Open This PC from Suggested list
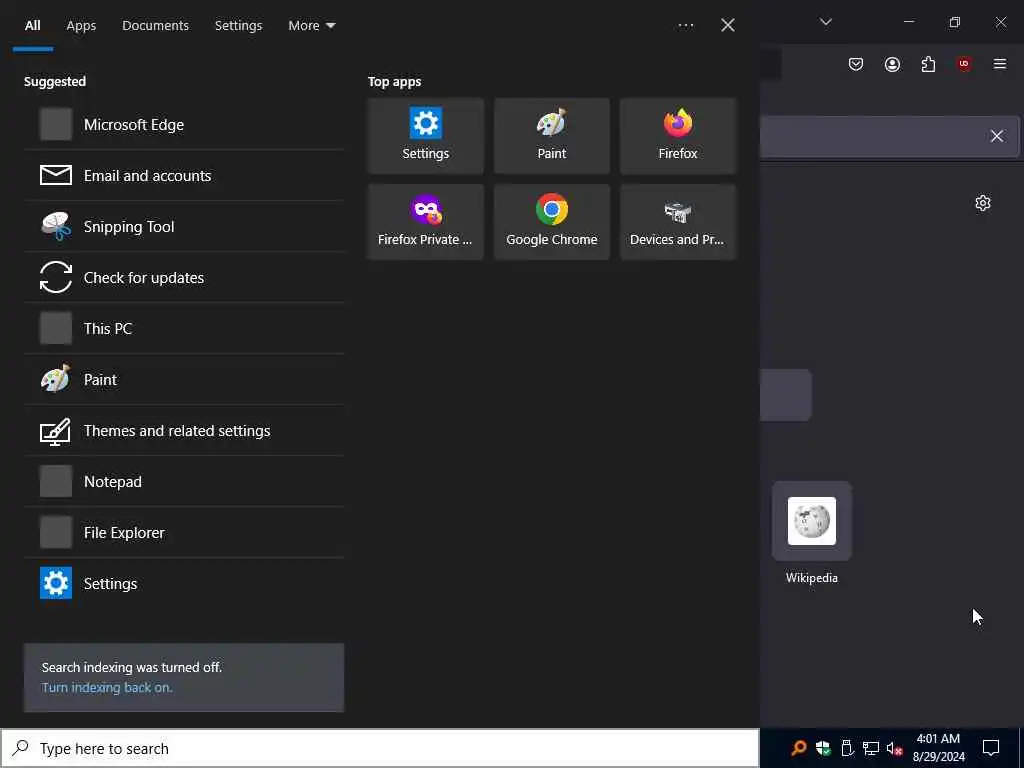 pos(184,328)
